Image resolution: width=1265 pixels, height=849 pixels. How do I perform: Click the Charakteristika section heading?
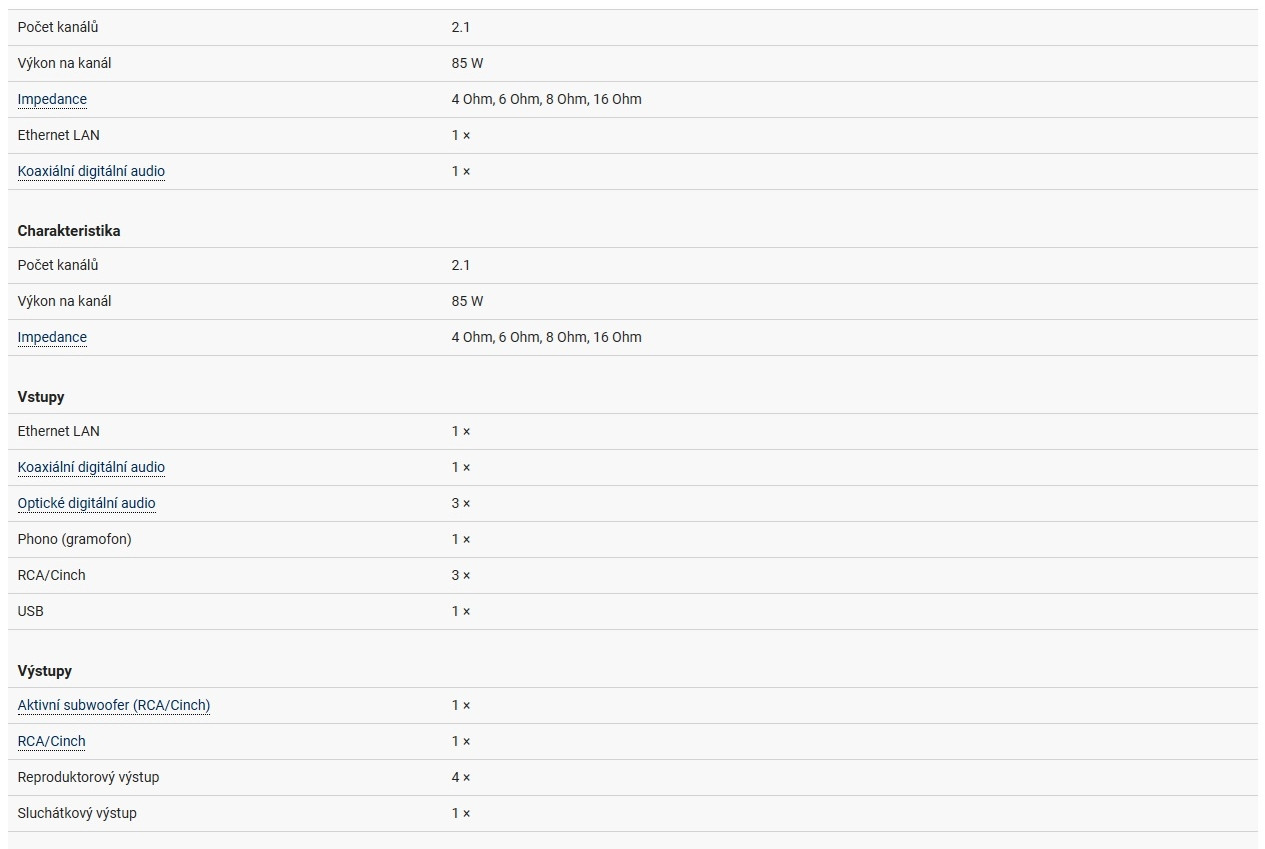(x=69, y=231)
